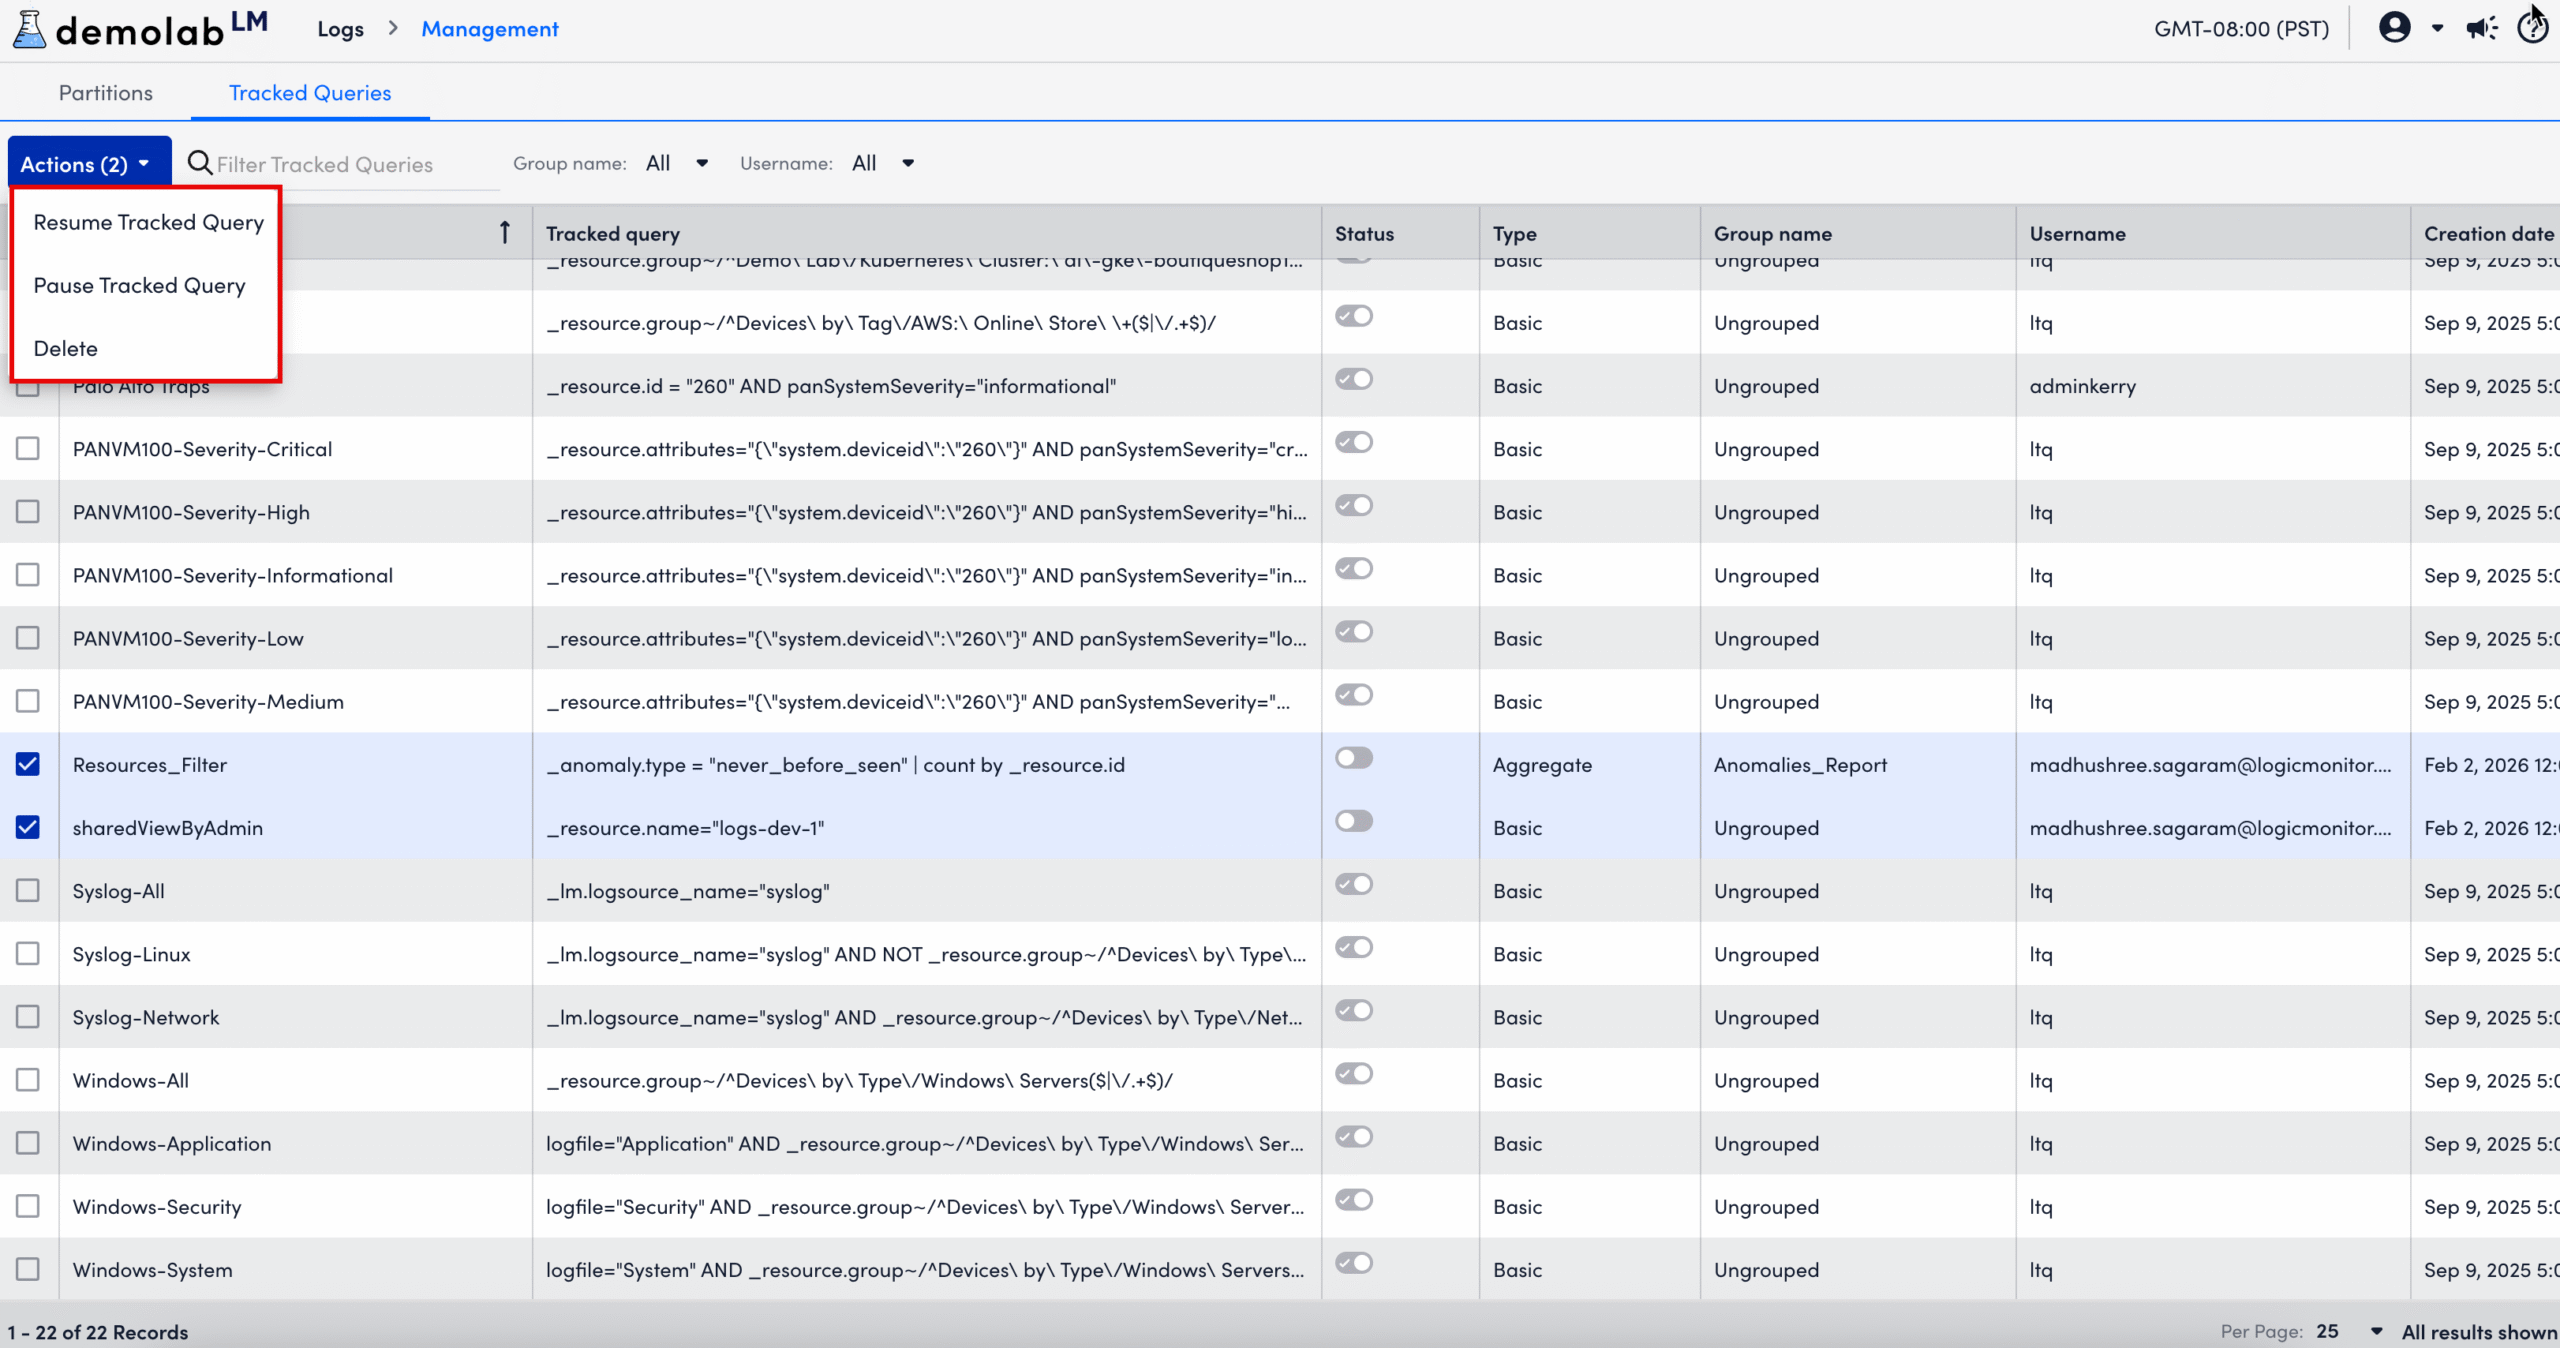Enable the status toggle for Resources_Filter
Image resolution: width=2560 pixels, height=1348 pixels.
[x=1354, y=758]
